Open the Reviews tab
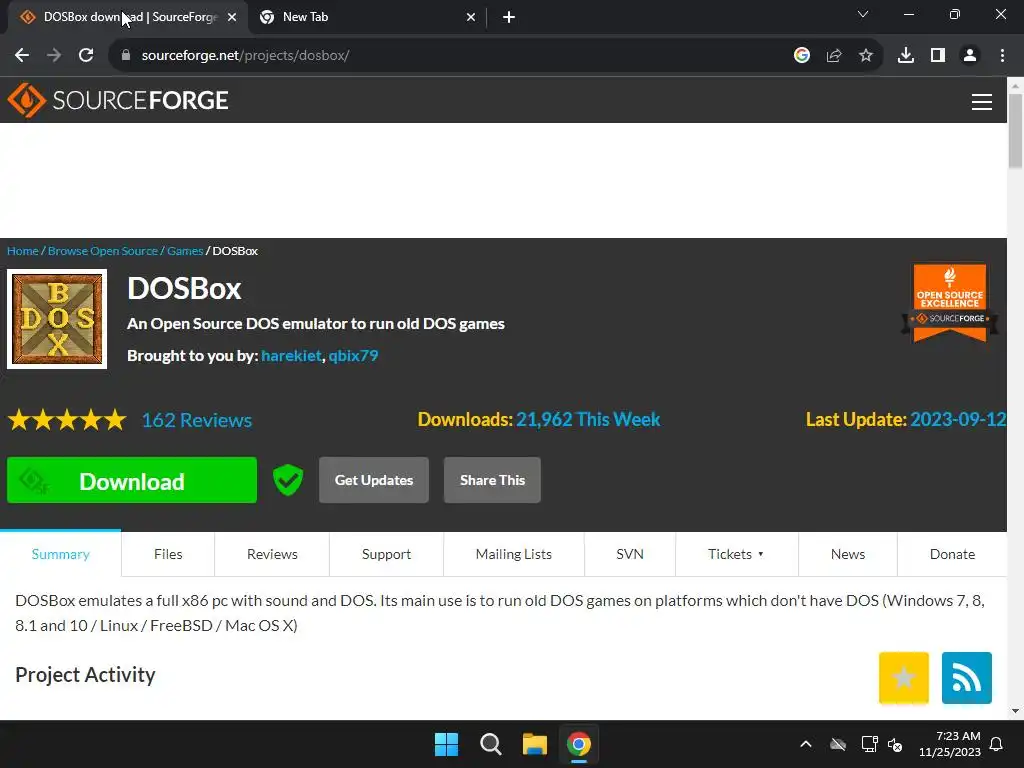Screen dimensions: 1024x768 272,554
